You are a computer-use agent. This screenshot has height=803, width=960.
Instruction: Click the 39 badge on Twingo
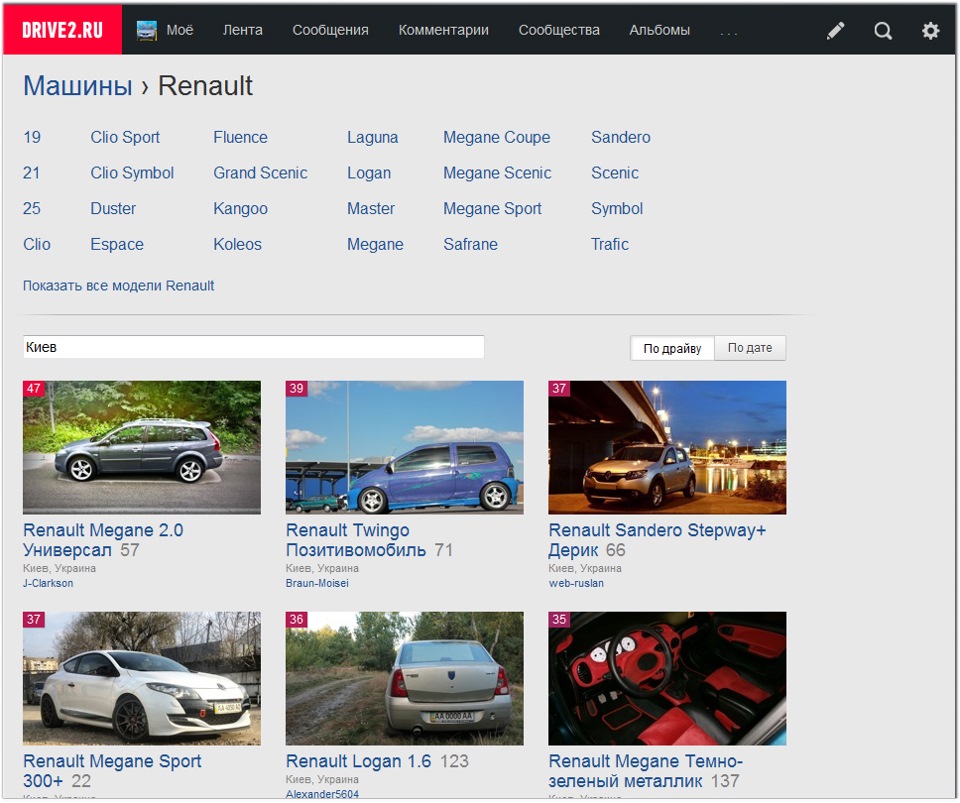tap(296, 388)
